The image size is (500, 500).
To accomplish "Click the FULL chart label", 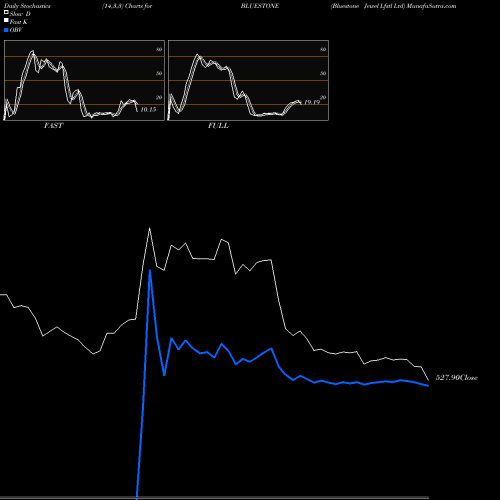I will point(218,126).
